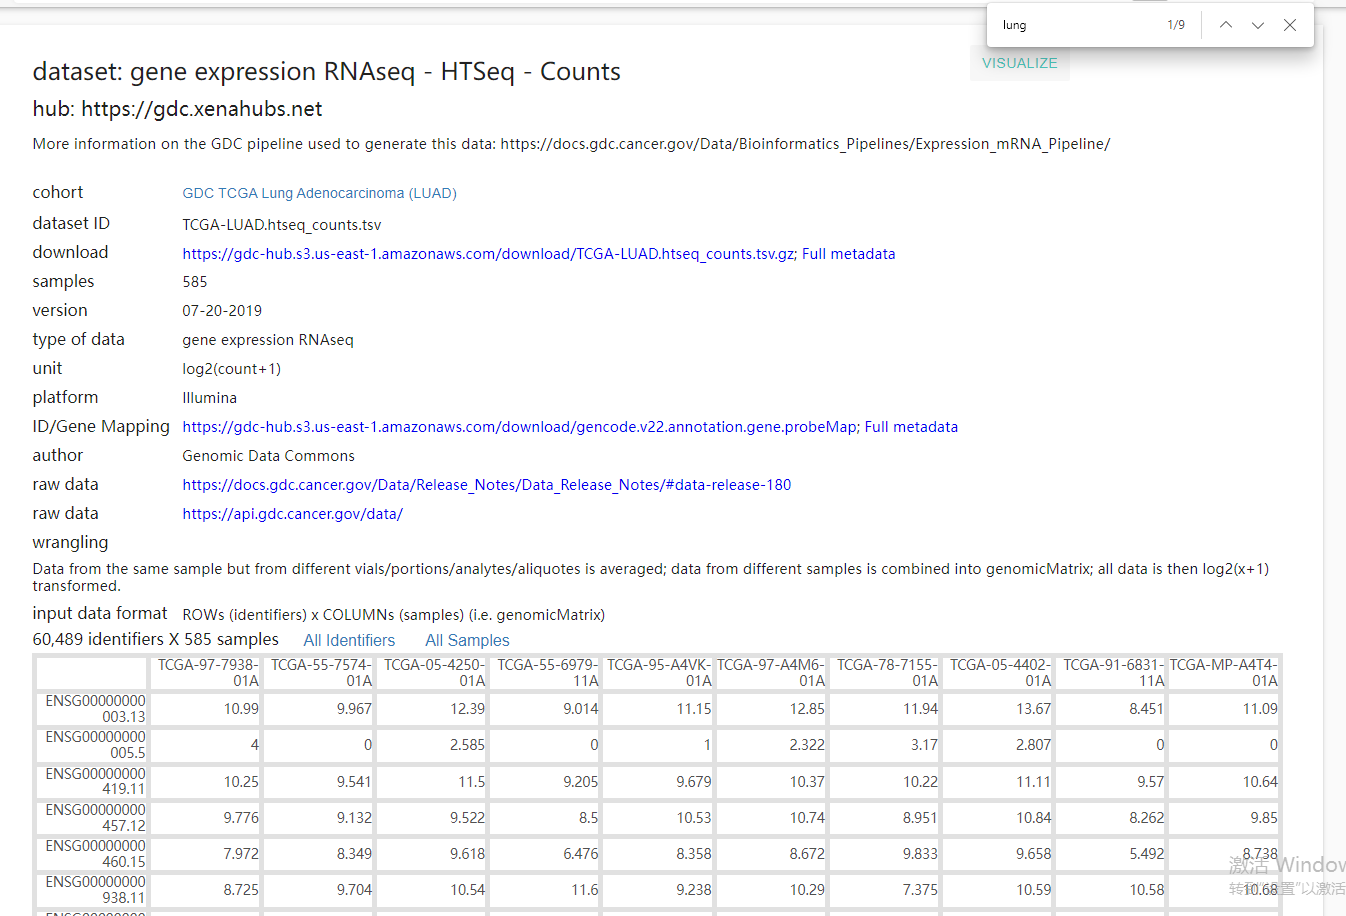This screenshot has width=1346, height=916.
Task: Click column header TCGA-78-7155-01A
Action: [x=887, y=673]
